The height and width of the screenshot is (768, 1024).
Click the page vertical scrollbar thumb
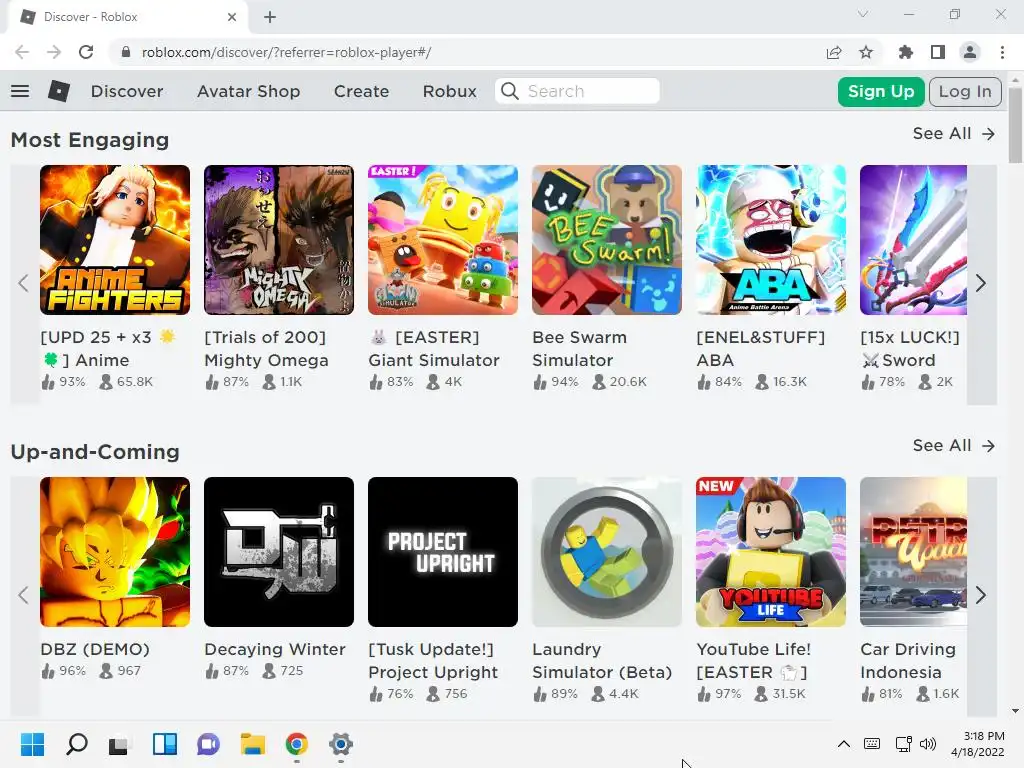pos(1015,124)
